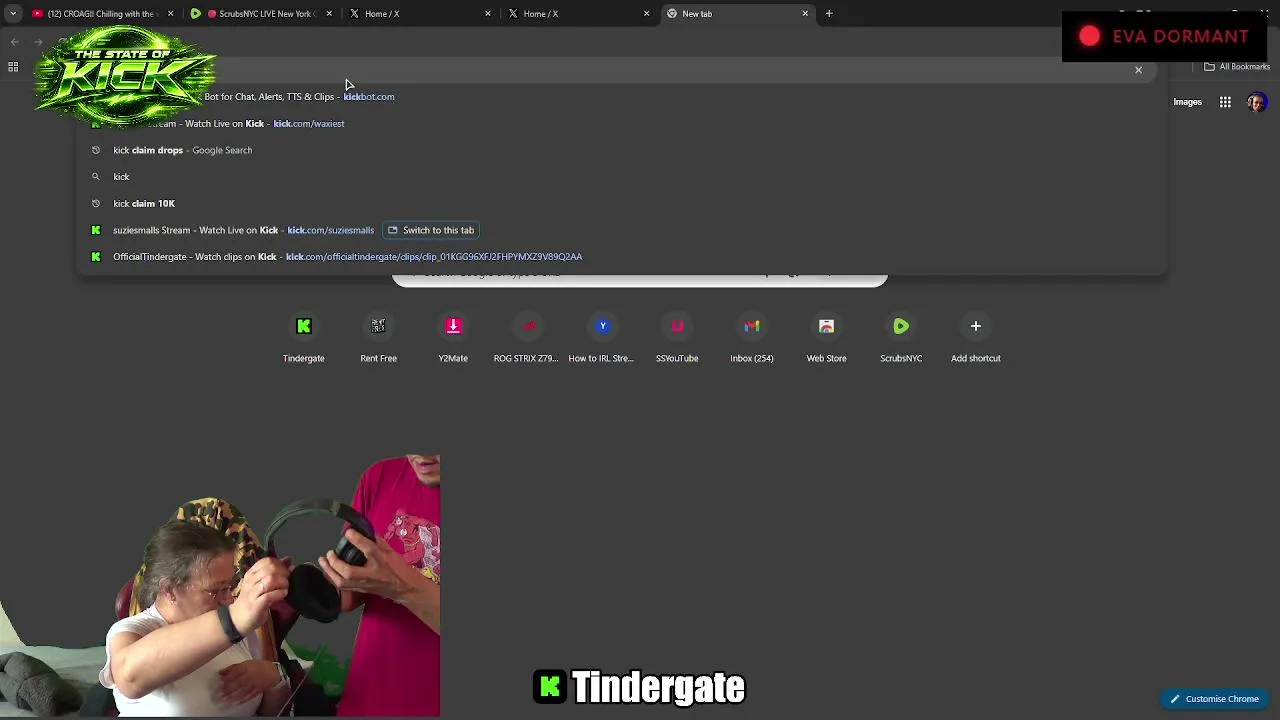Select 'kick claim drops - Google Search' suggestion
This screenshot has height=720, width=1280.
pyautogui.click(x=622, y=150)
